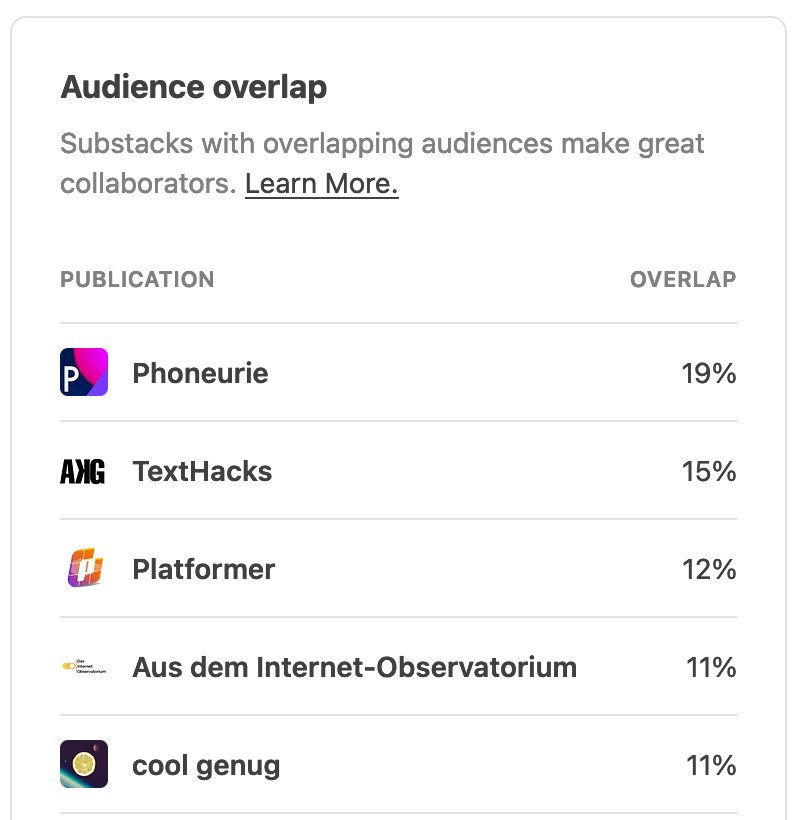Click the PUBLICATION column header
808x820 pixels.
(x=137, y=279)
